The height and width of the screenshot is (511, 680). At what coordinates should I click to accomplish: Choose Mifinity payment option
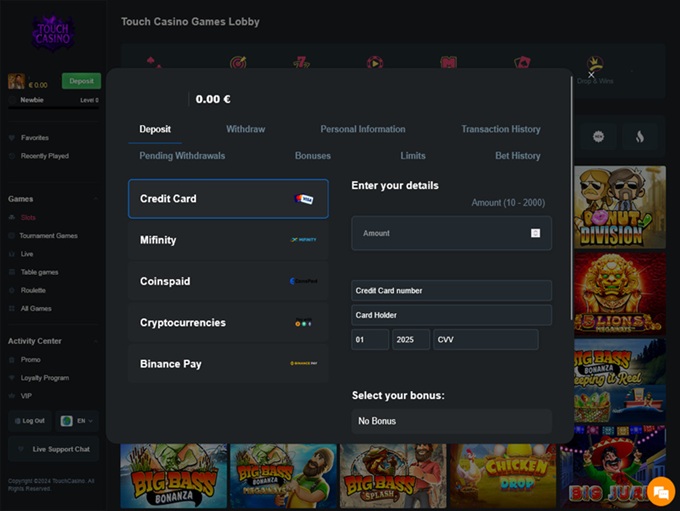pyautogui.click(x=228, y=240)
